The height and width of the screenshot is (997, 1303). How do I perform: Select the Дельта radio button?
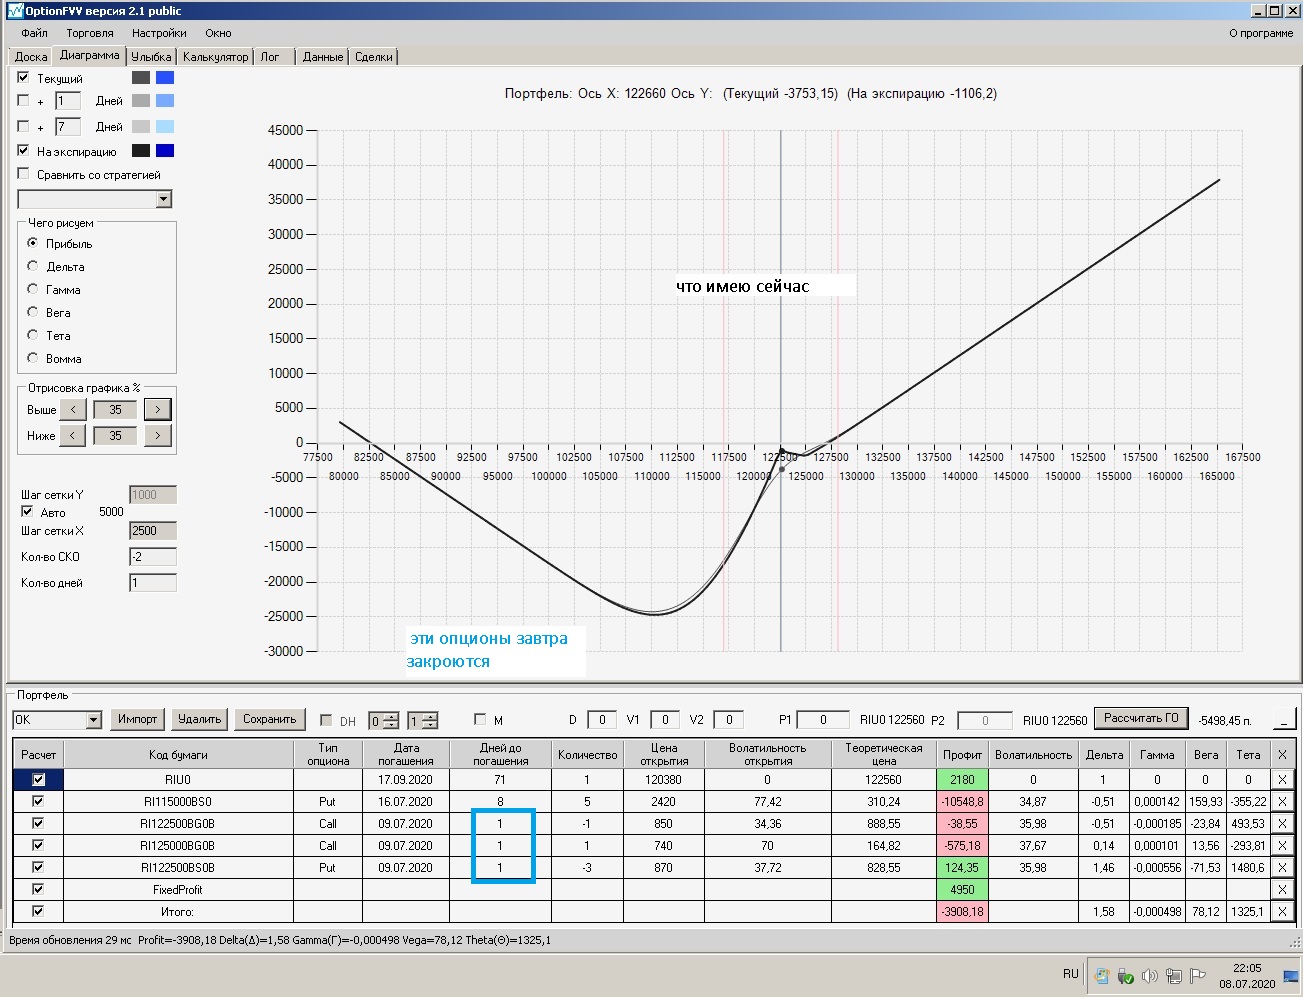[33, 266]
